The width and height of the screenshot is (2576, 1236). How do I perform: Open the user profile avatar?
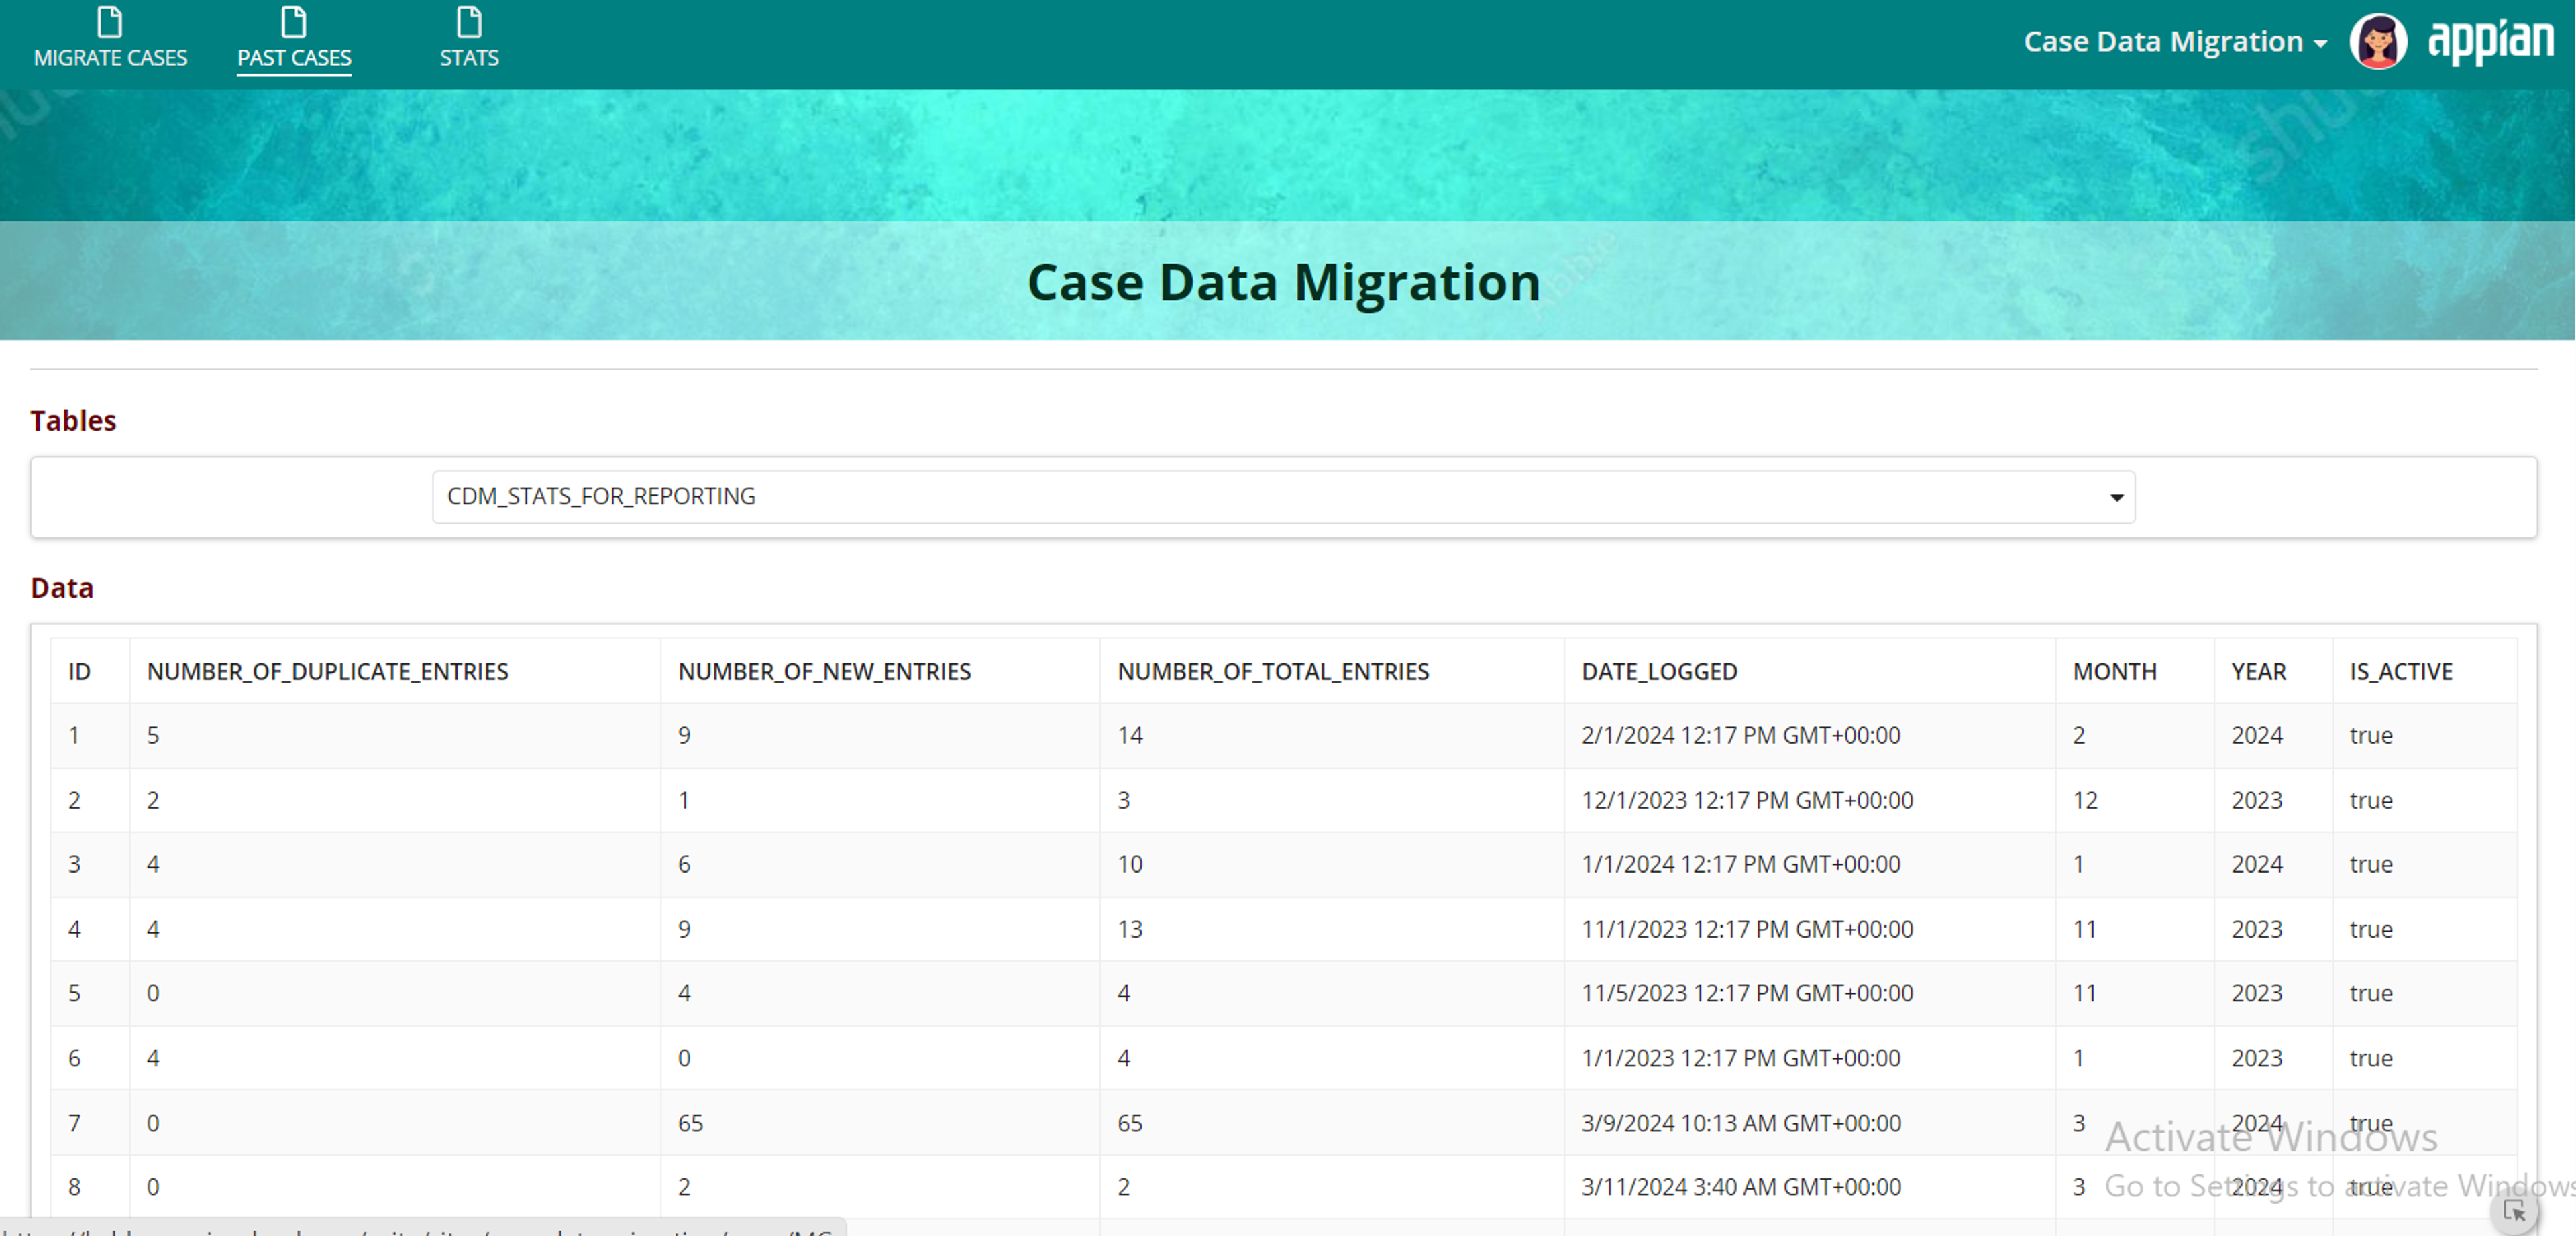tap(2378, 42)
